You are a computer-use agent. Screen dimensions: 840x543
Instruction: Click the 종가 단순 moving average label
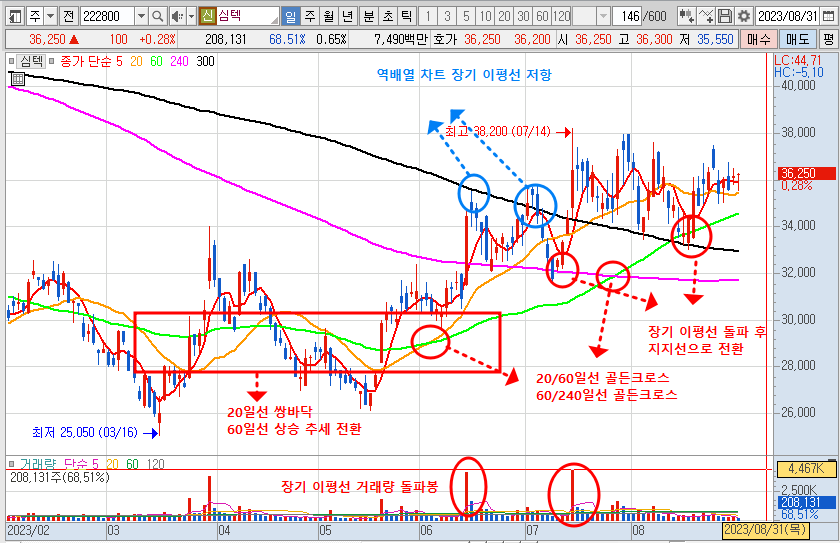(86, 61)
